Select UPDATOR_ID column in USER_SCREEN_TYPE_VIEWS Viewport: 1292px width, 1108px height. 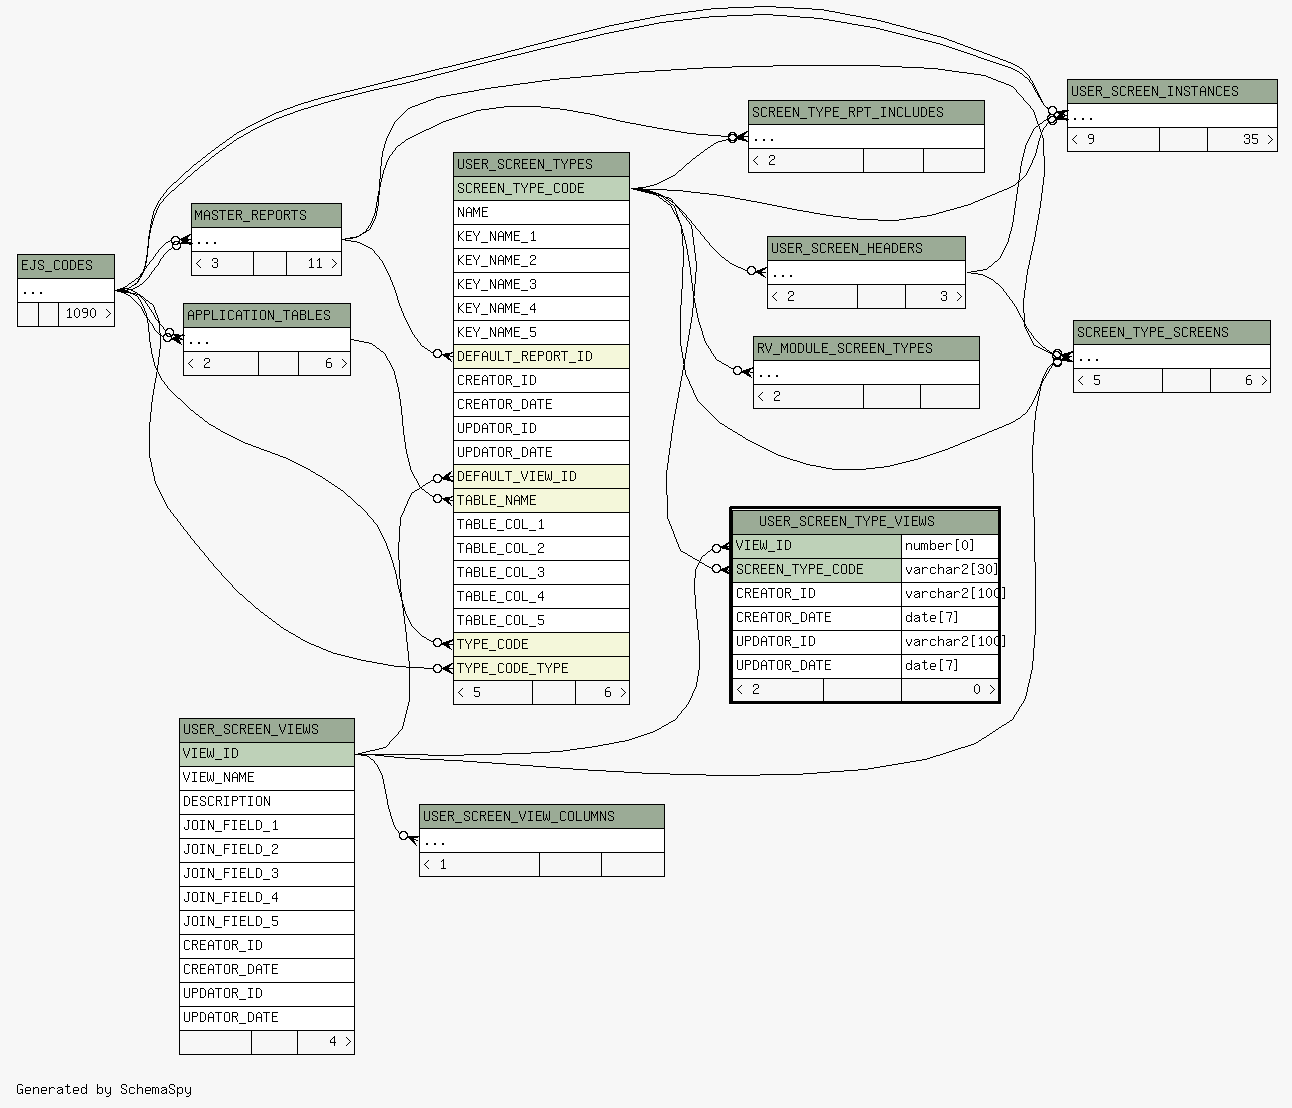(817, 642)
